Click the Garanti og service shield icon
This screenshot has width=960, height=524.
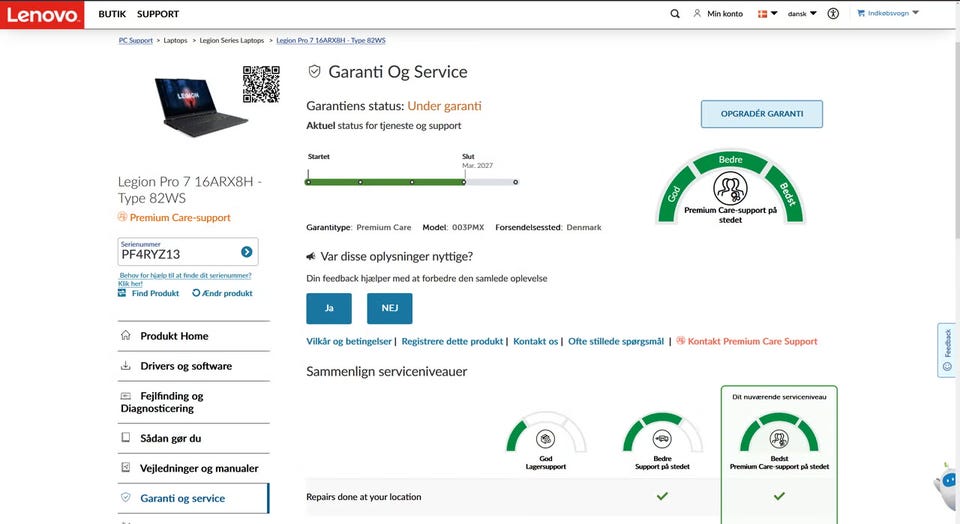[x=126, y=498]
